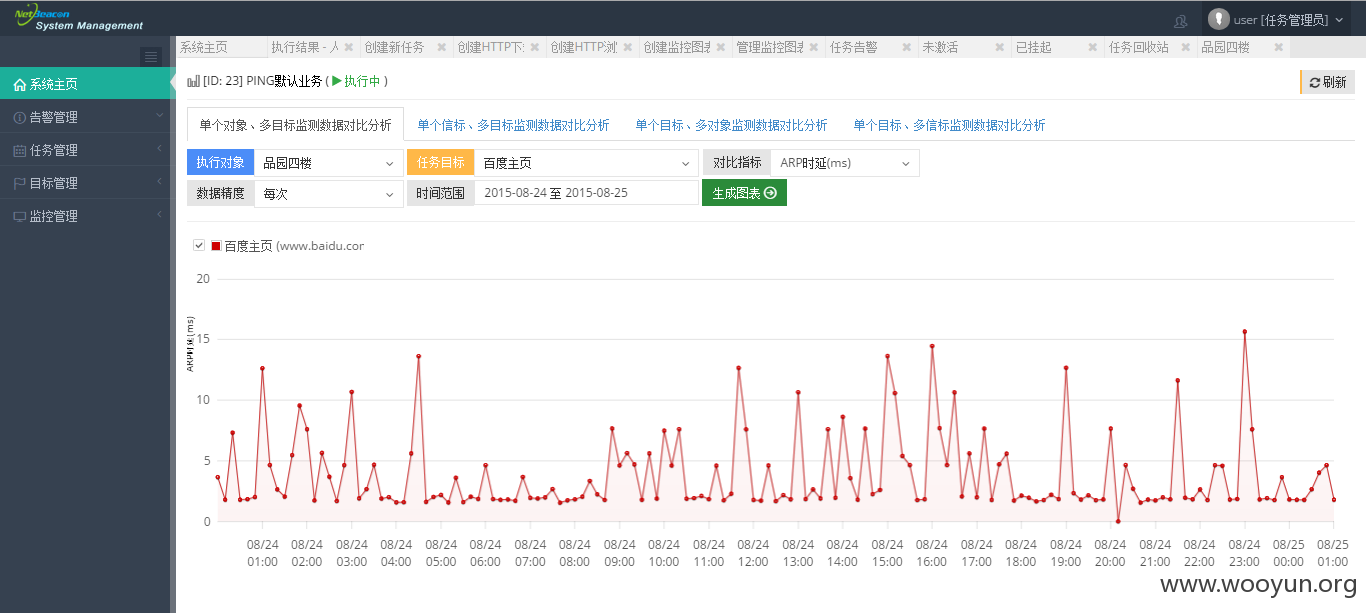1366x613 pixels.
Task: Close the 创建新任务 tab
Action: point(441,47)
